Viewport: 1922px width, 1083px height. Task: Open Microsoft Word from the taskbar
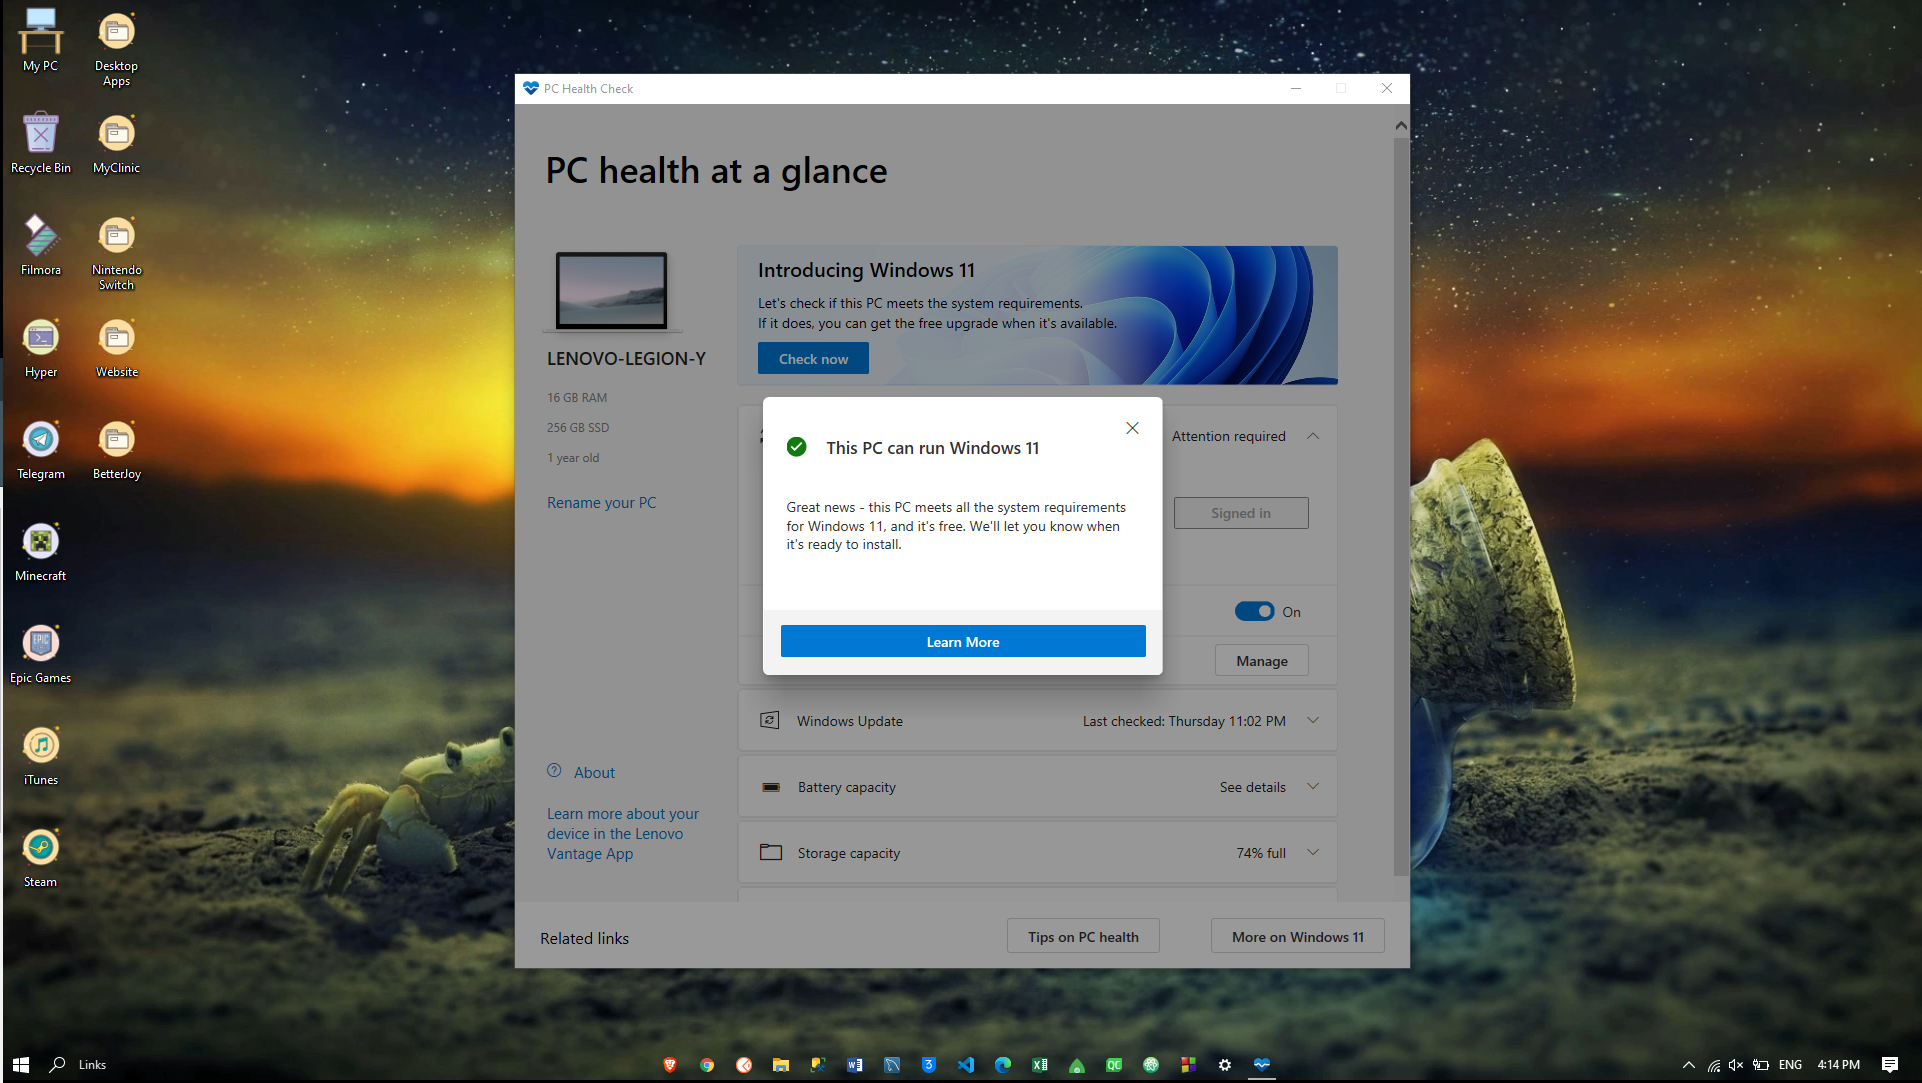click(x=855, y=1065)
